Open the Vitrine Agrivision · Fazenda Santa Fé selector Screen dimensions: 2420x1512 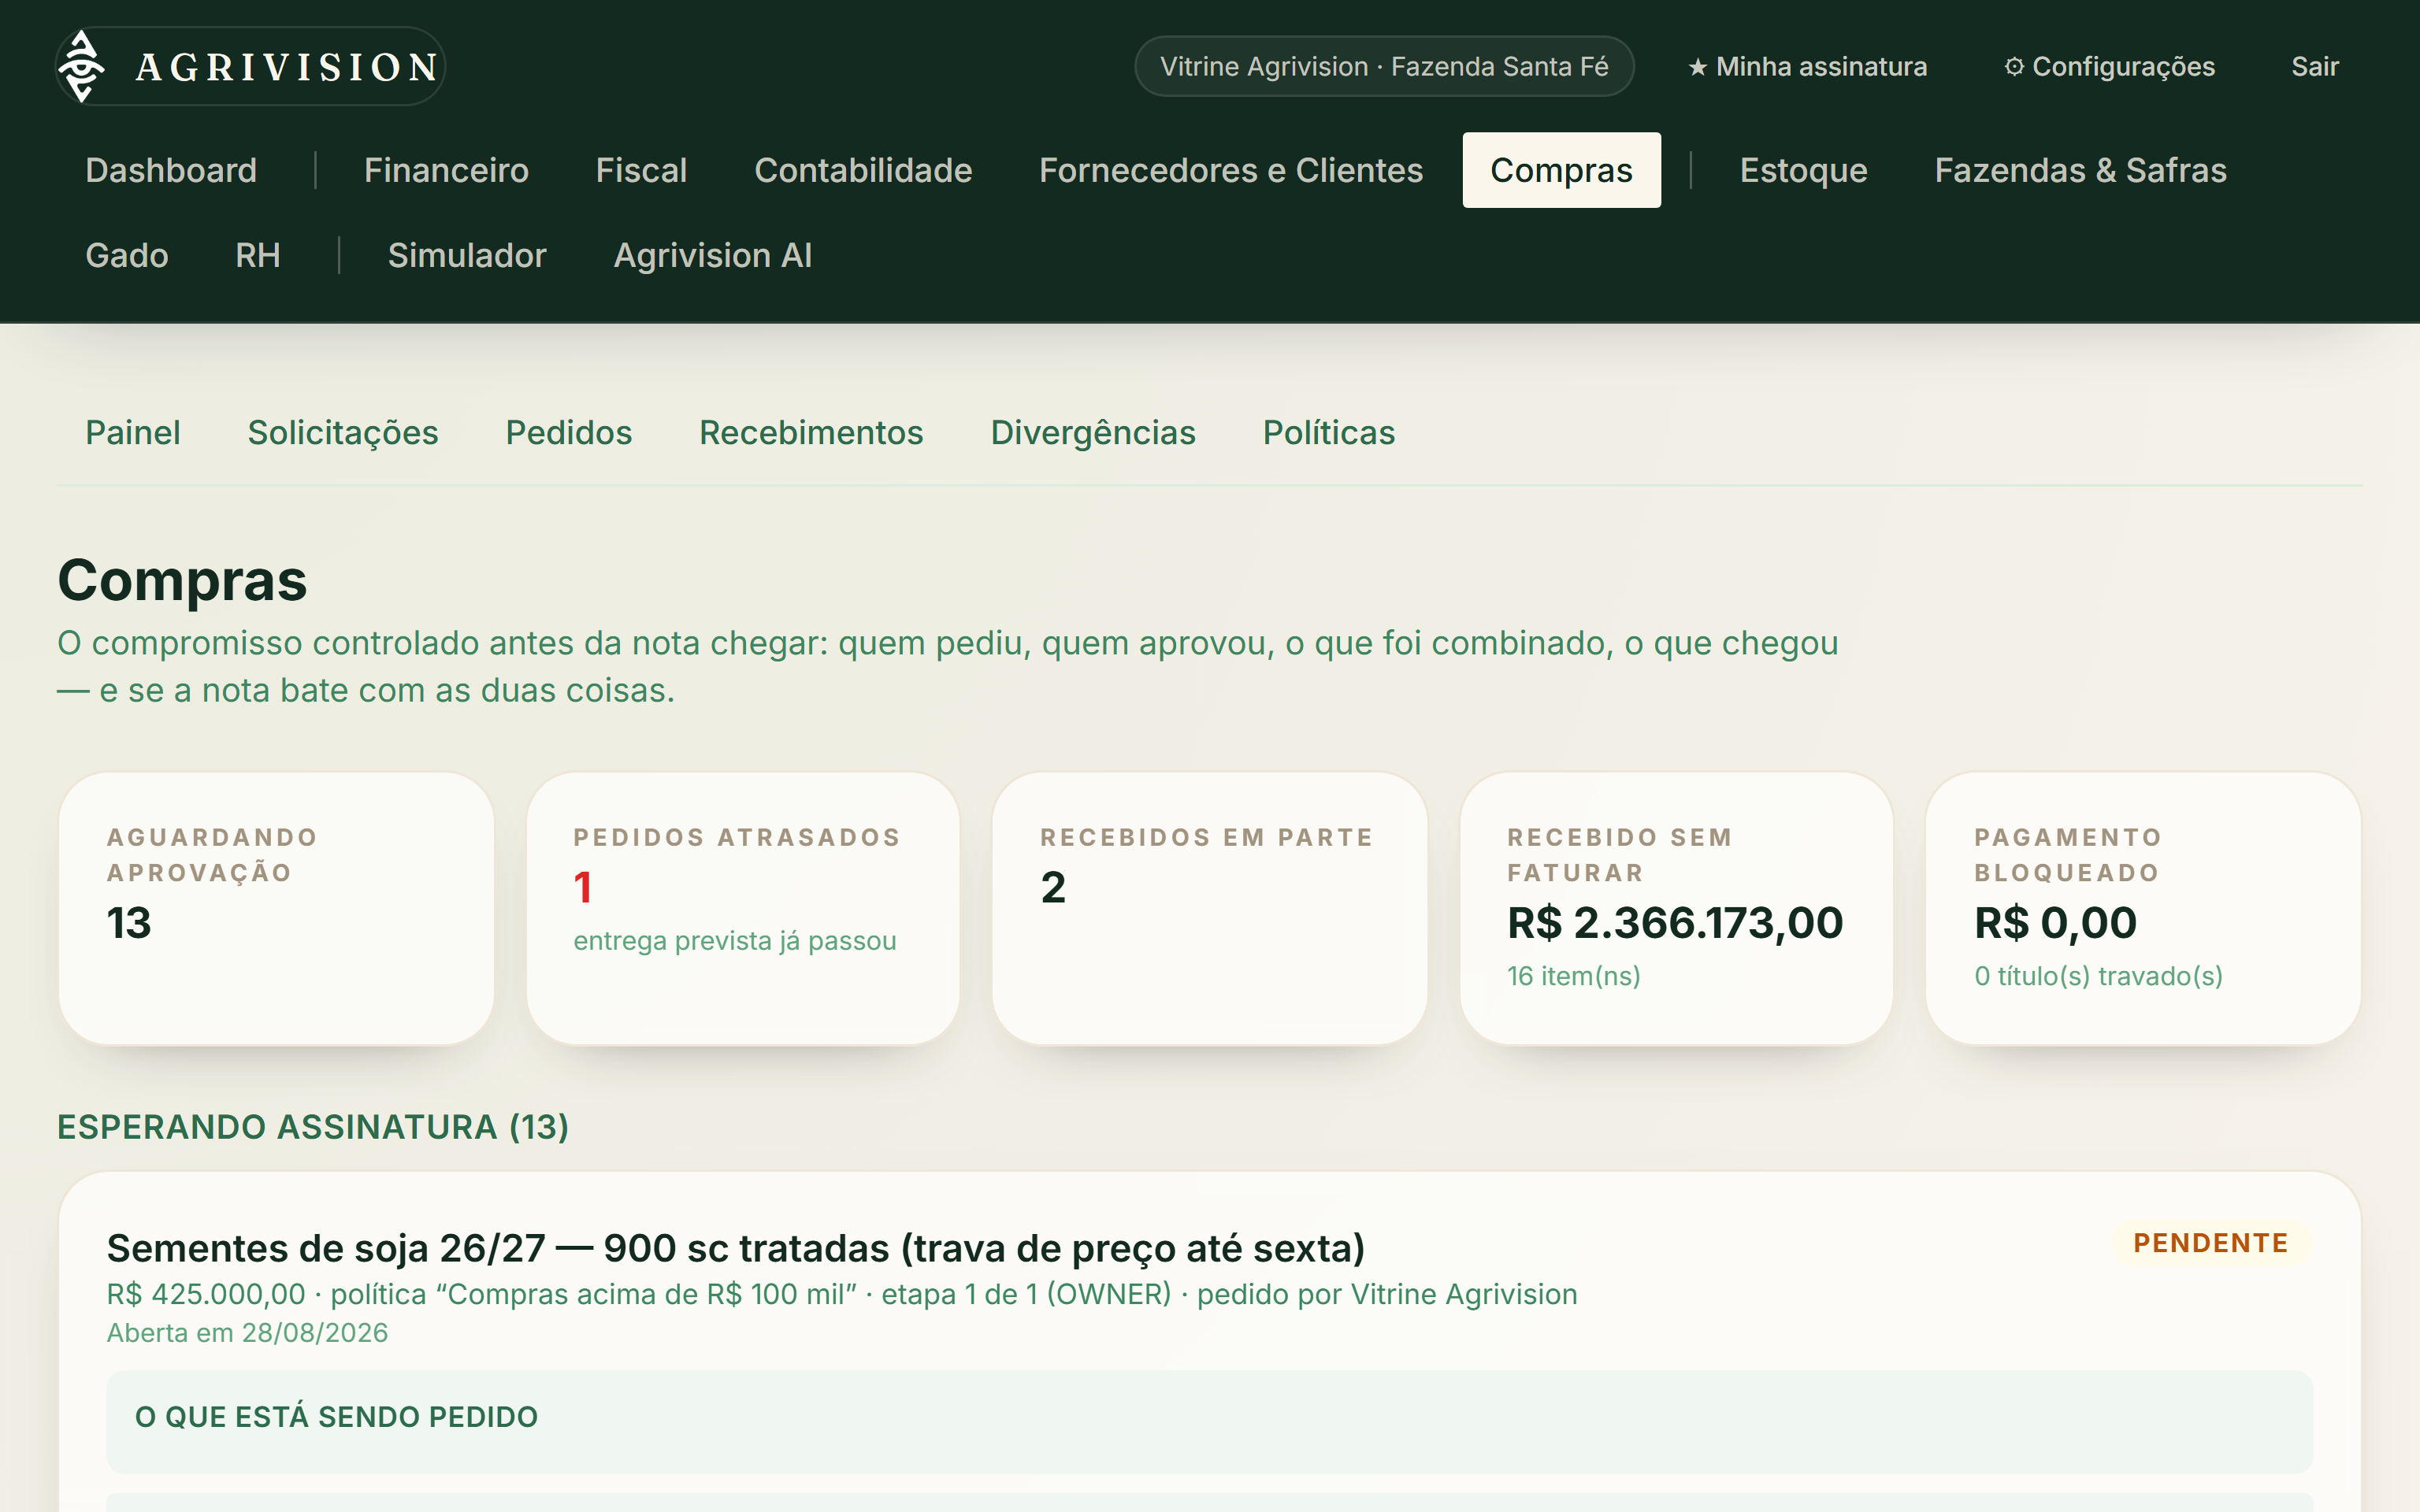click(x=1383, y=66)
